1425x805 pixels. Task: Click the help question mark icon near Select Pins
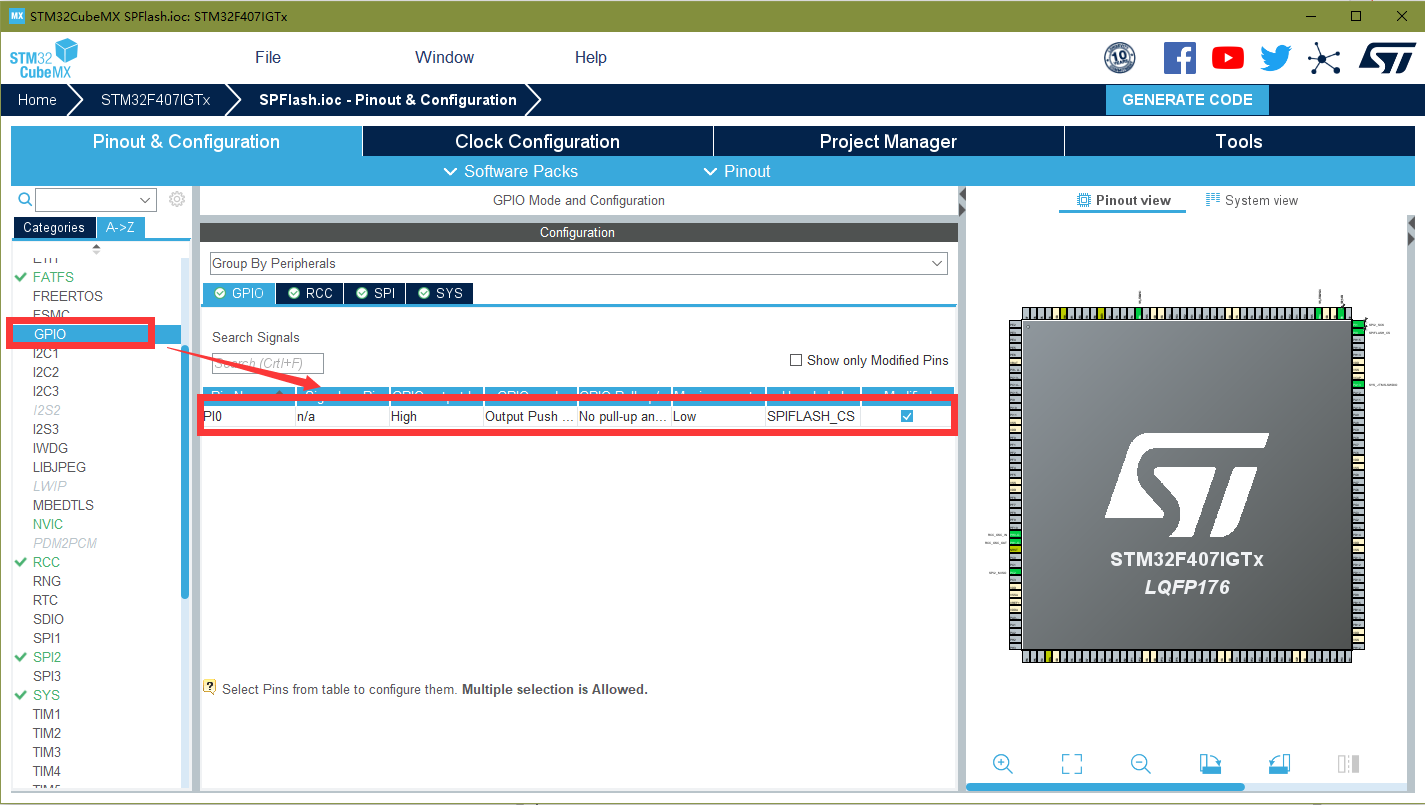click(x=210, y=687)
